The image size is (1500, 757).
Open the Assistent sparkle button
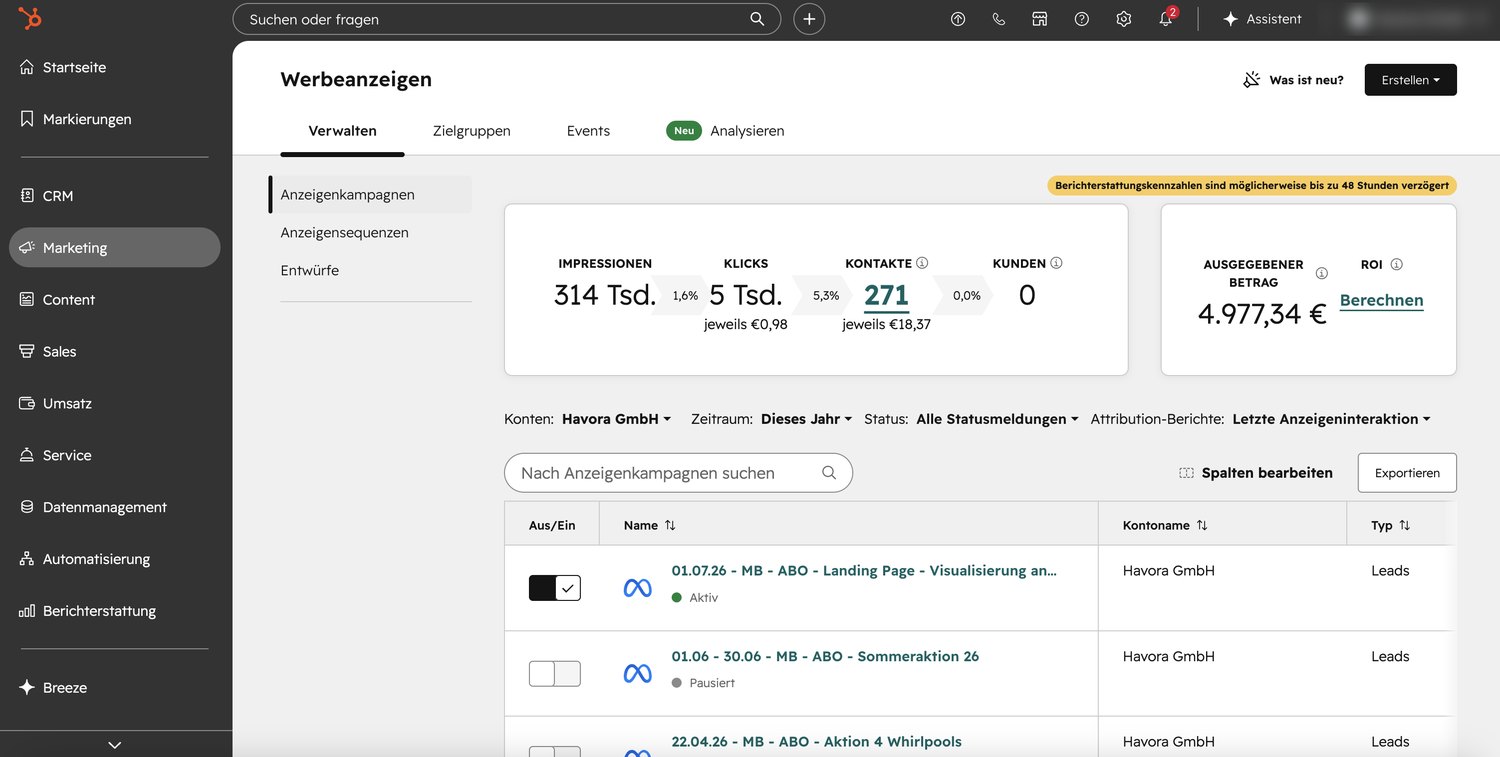(x=1262, y=19)
